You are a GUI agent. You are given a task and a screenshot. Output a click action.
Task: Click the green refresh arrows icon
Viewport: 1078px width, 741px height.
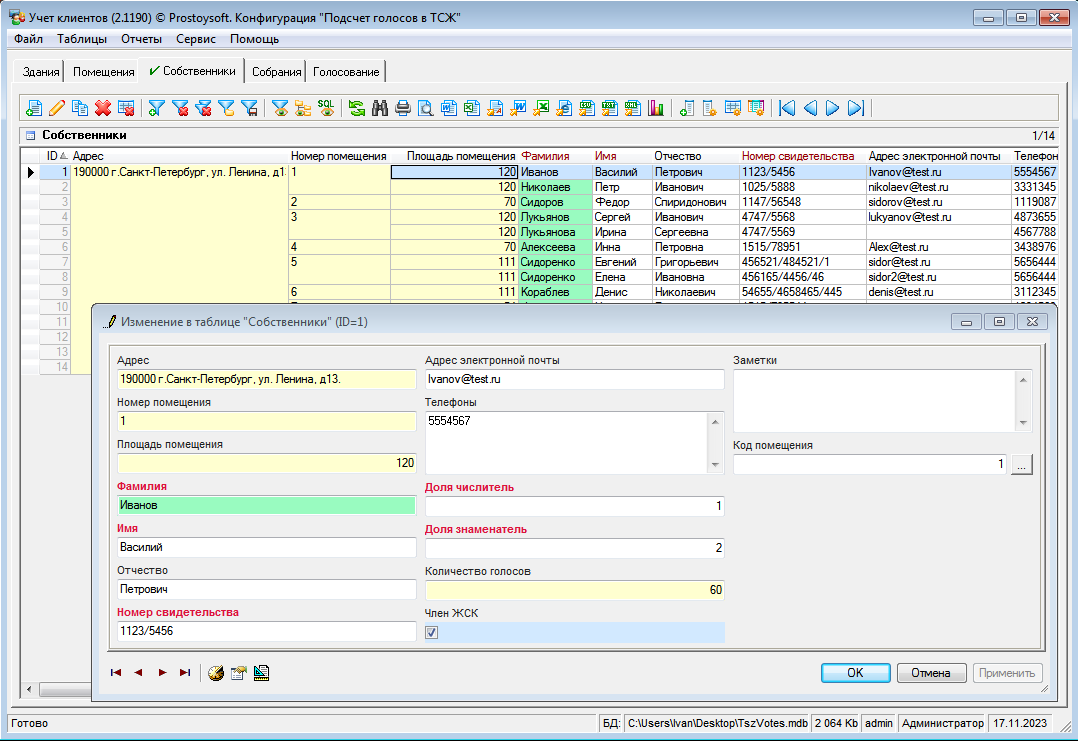coord(356,108)
